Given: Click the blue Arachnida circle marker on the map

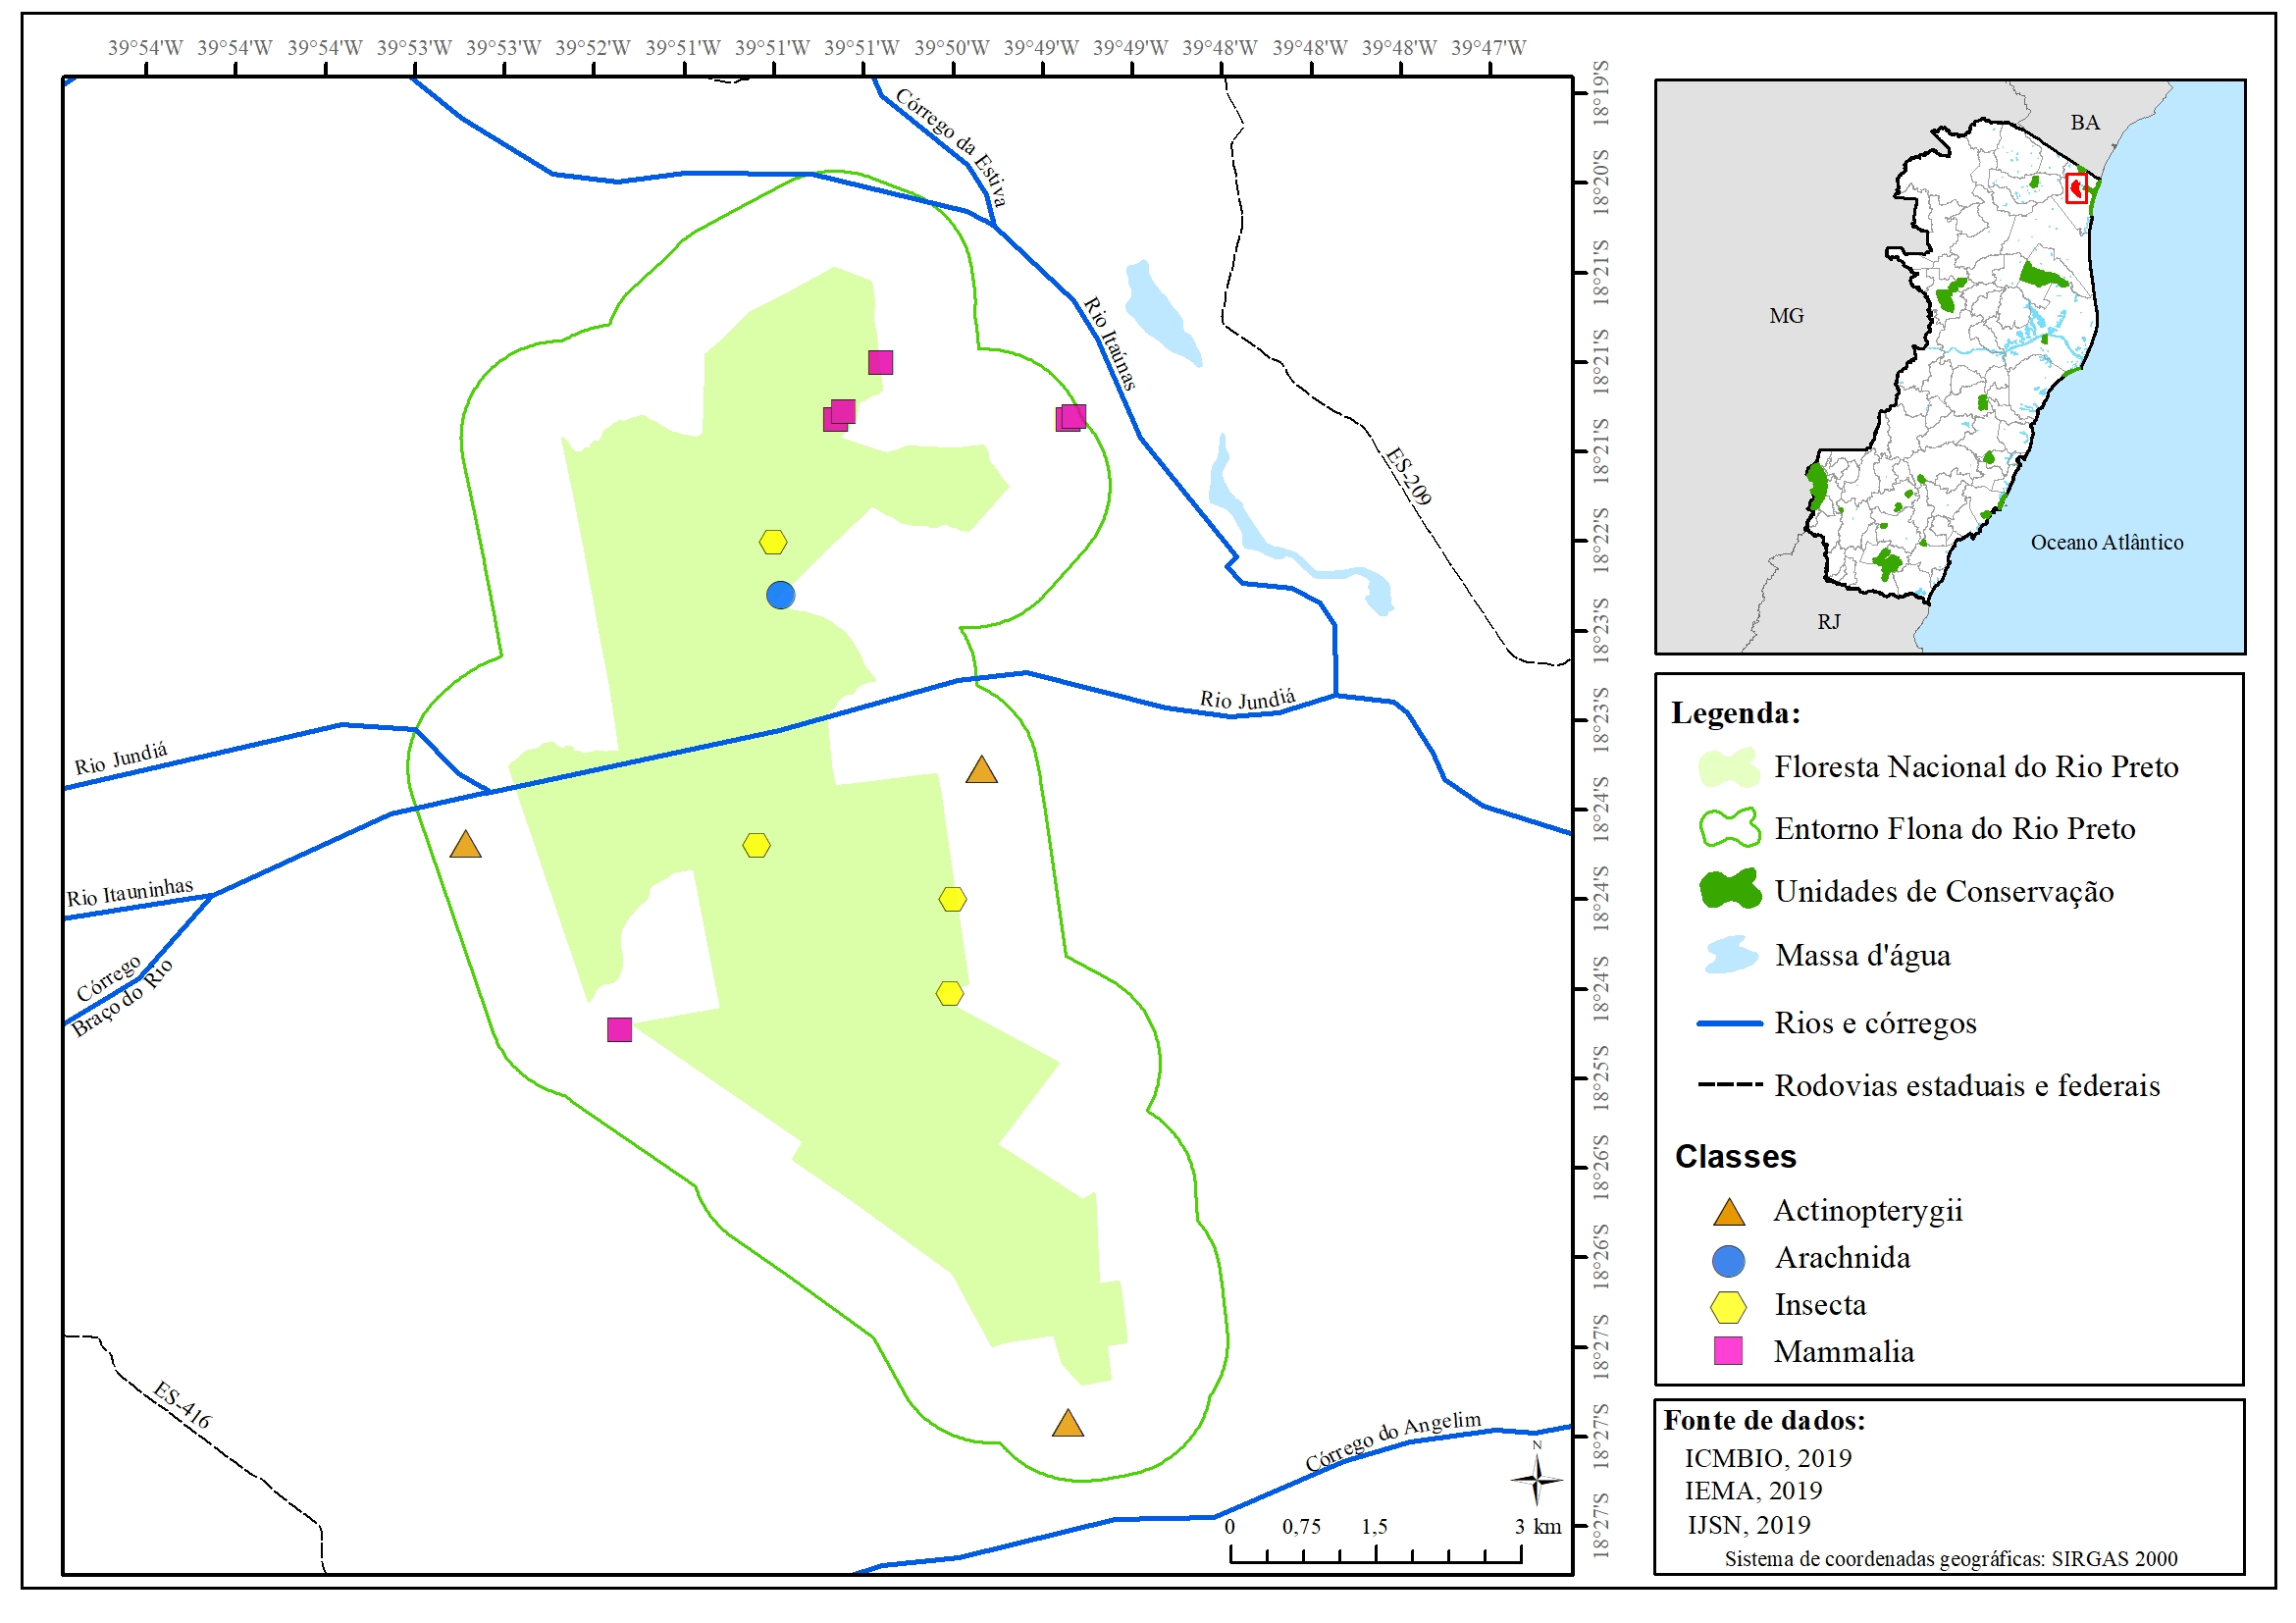Looking at the screenshot, I should [x=780, y=595].
